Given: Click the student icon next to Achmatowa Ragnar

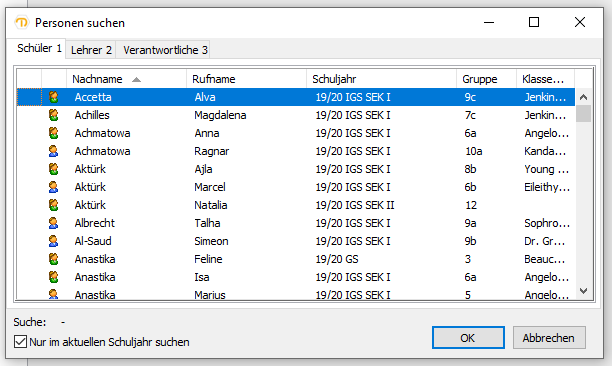Looking at the screenshot, I should (53, 151).
